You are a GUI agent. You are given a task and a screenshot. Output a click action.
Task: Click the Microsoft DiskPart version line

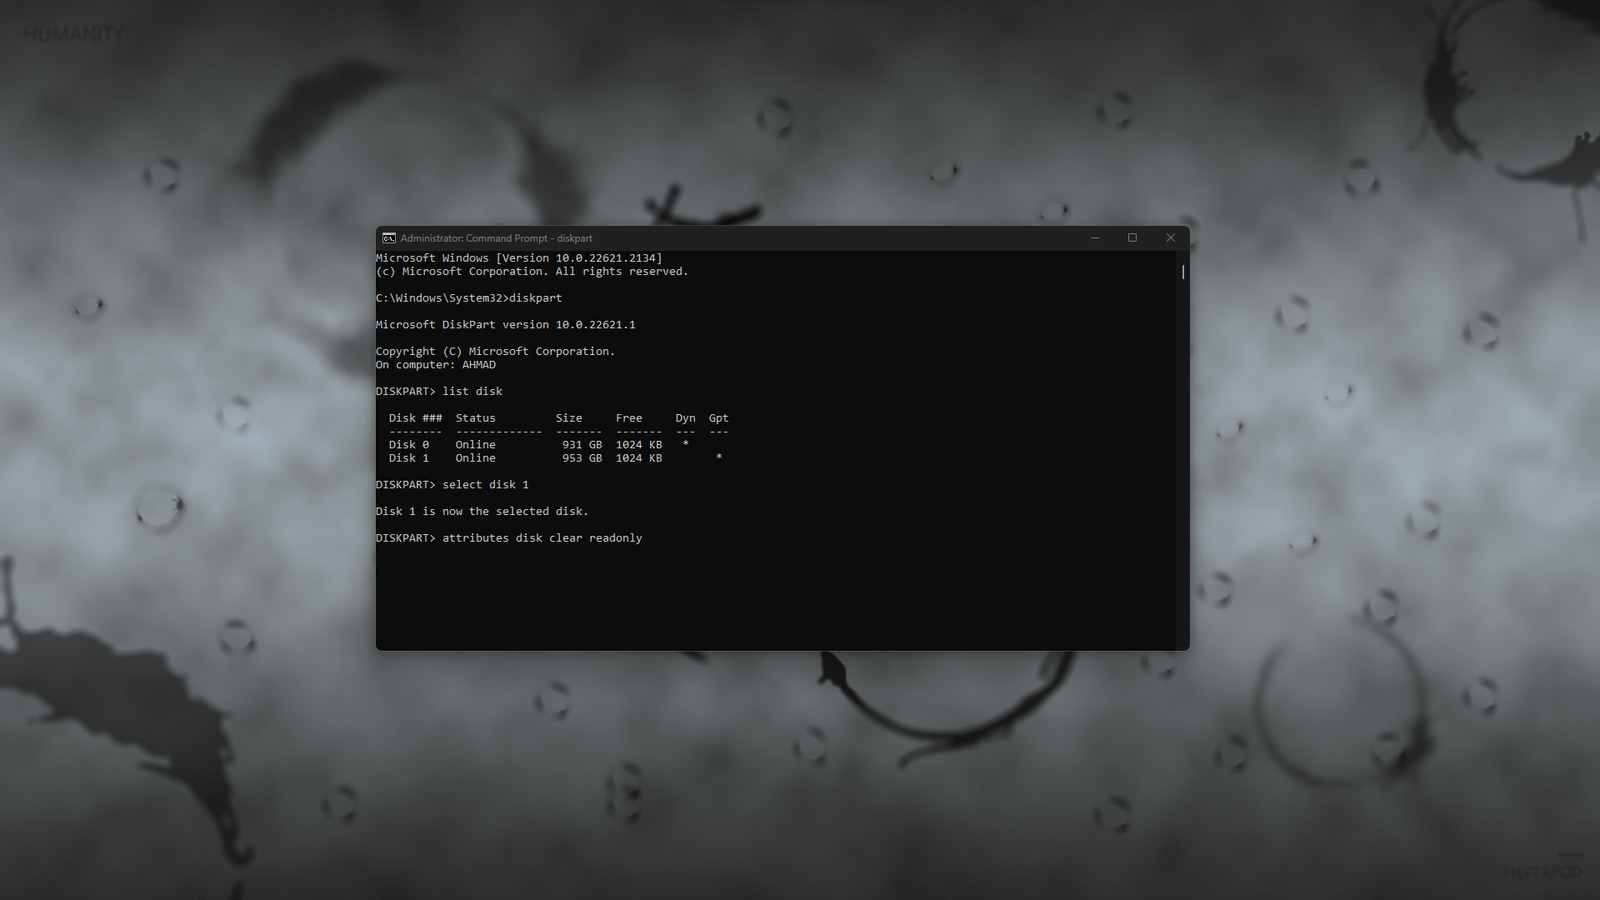point(505,324)
